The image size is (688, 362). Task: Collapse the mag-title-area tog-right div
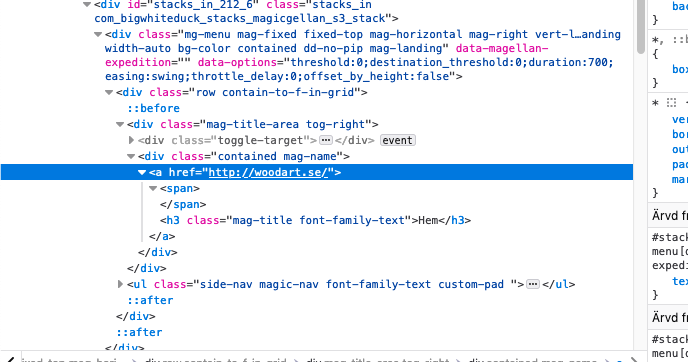pyautogui.click(x=120, y=125)
